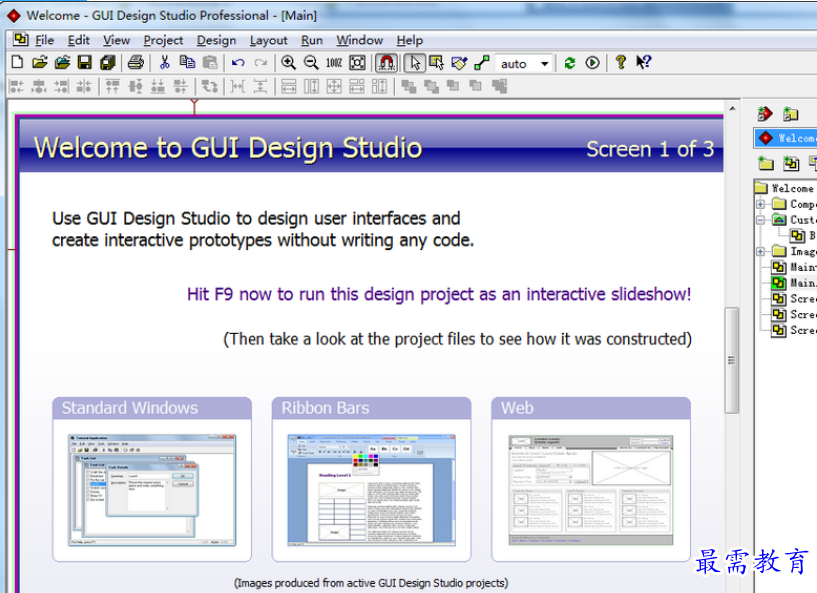The image size is (817, 593).
Task: Click the align left edges icon
Action: [17, 86]
